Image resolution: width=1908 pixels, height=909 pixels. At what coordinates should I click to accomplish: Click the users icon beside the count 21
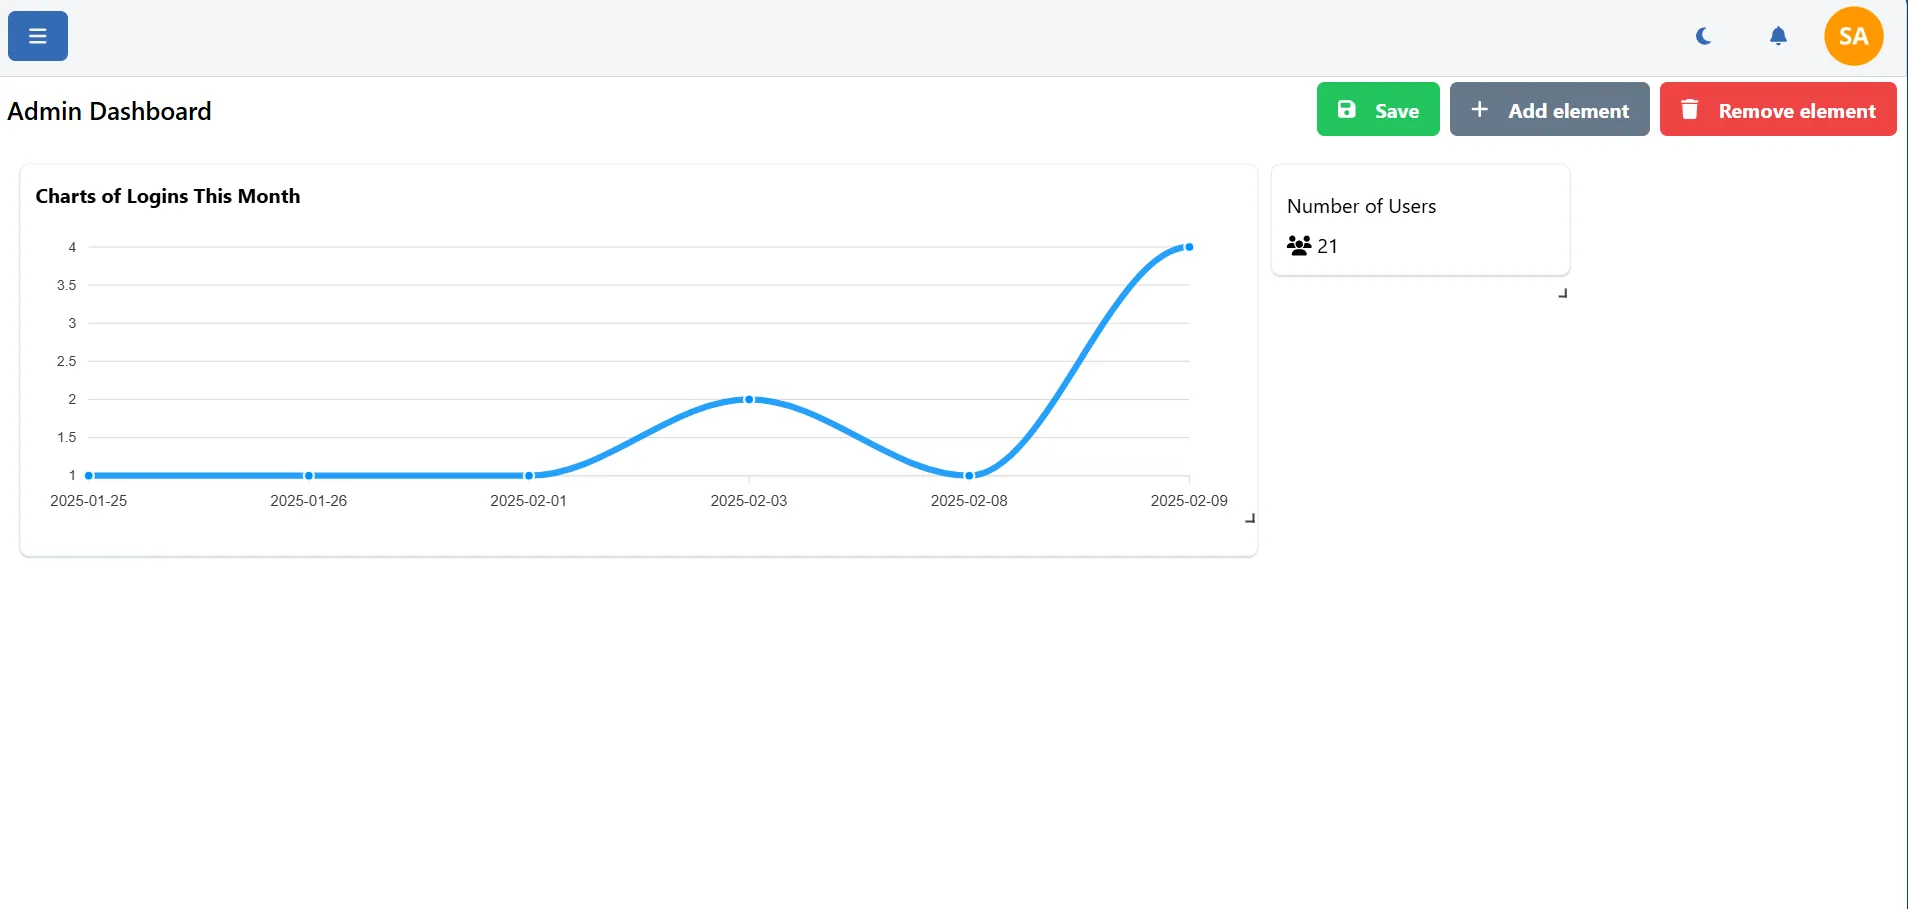(1297, 245)
